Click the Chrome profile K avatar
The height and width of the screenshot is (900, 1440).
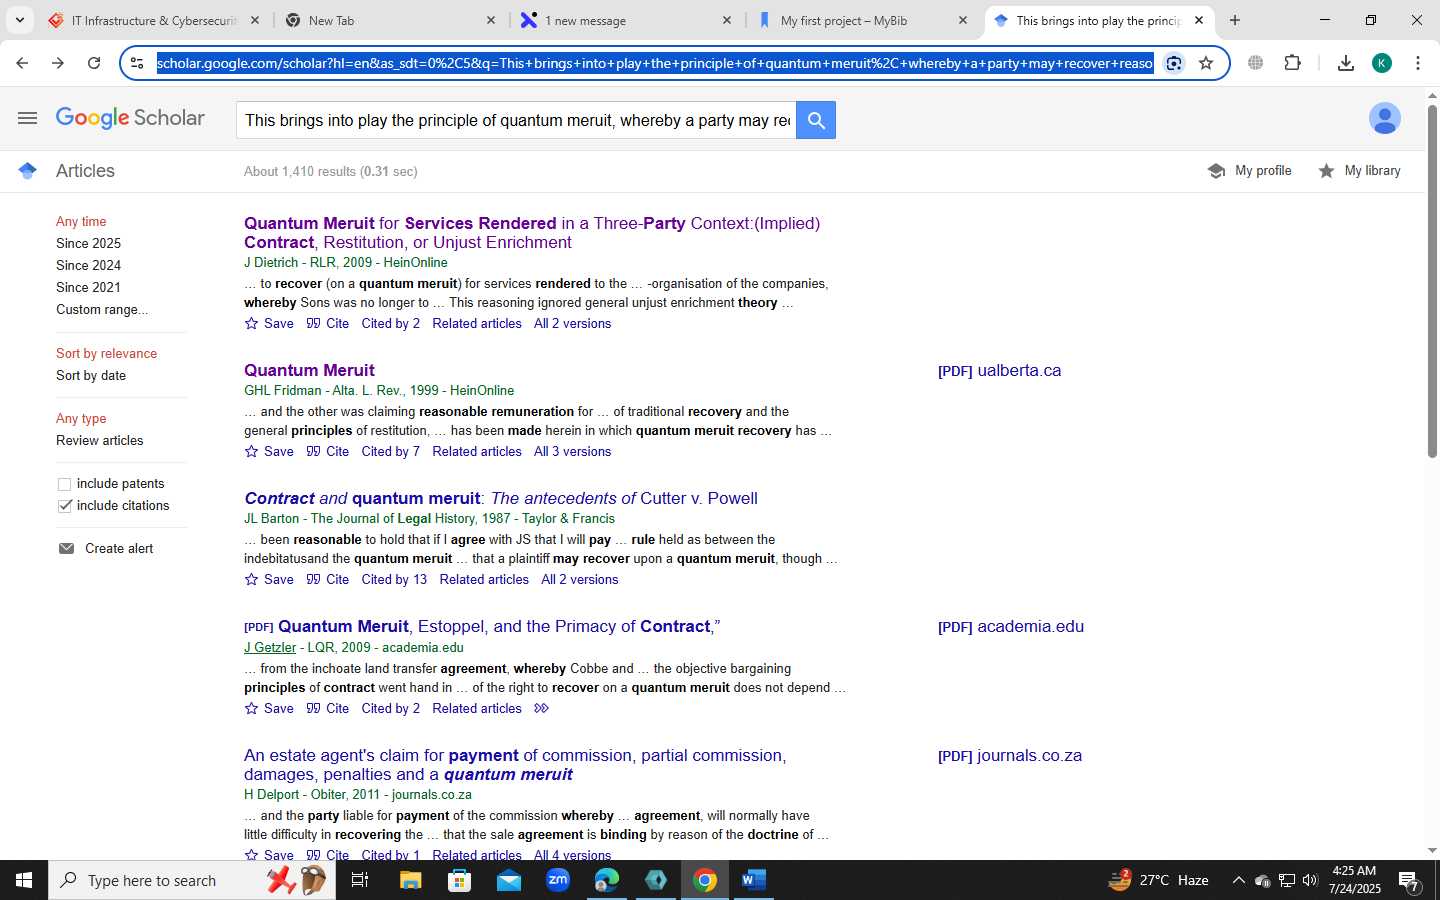pyautogui.click(x=1382, y=63)
